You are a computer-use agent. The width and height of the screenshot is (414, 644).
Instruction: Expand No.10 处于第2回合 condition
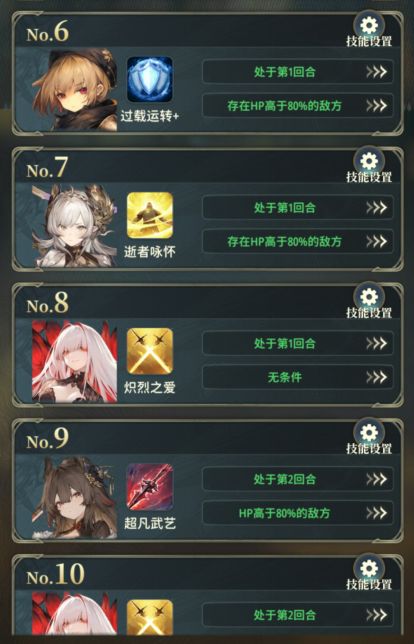pos(298,615)
